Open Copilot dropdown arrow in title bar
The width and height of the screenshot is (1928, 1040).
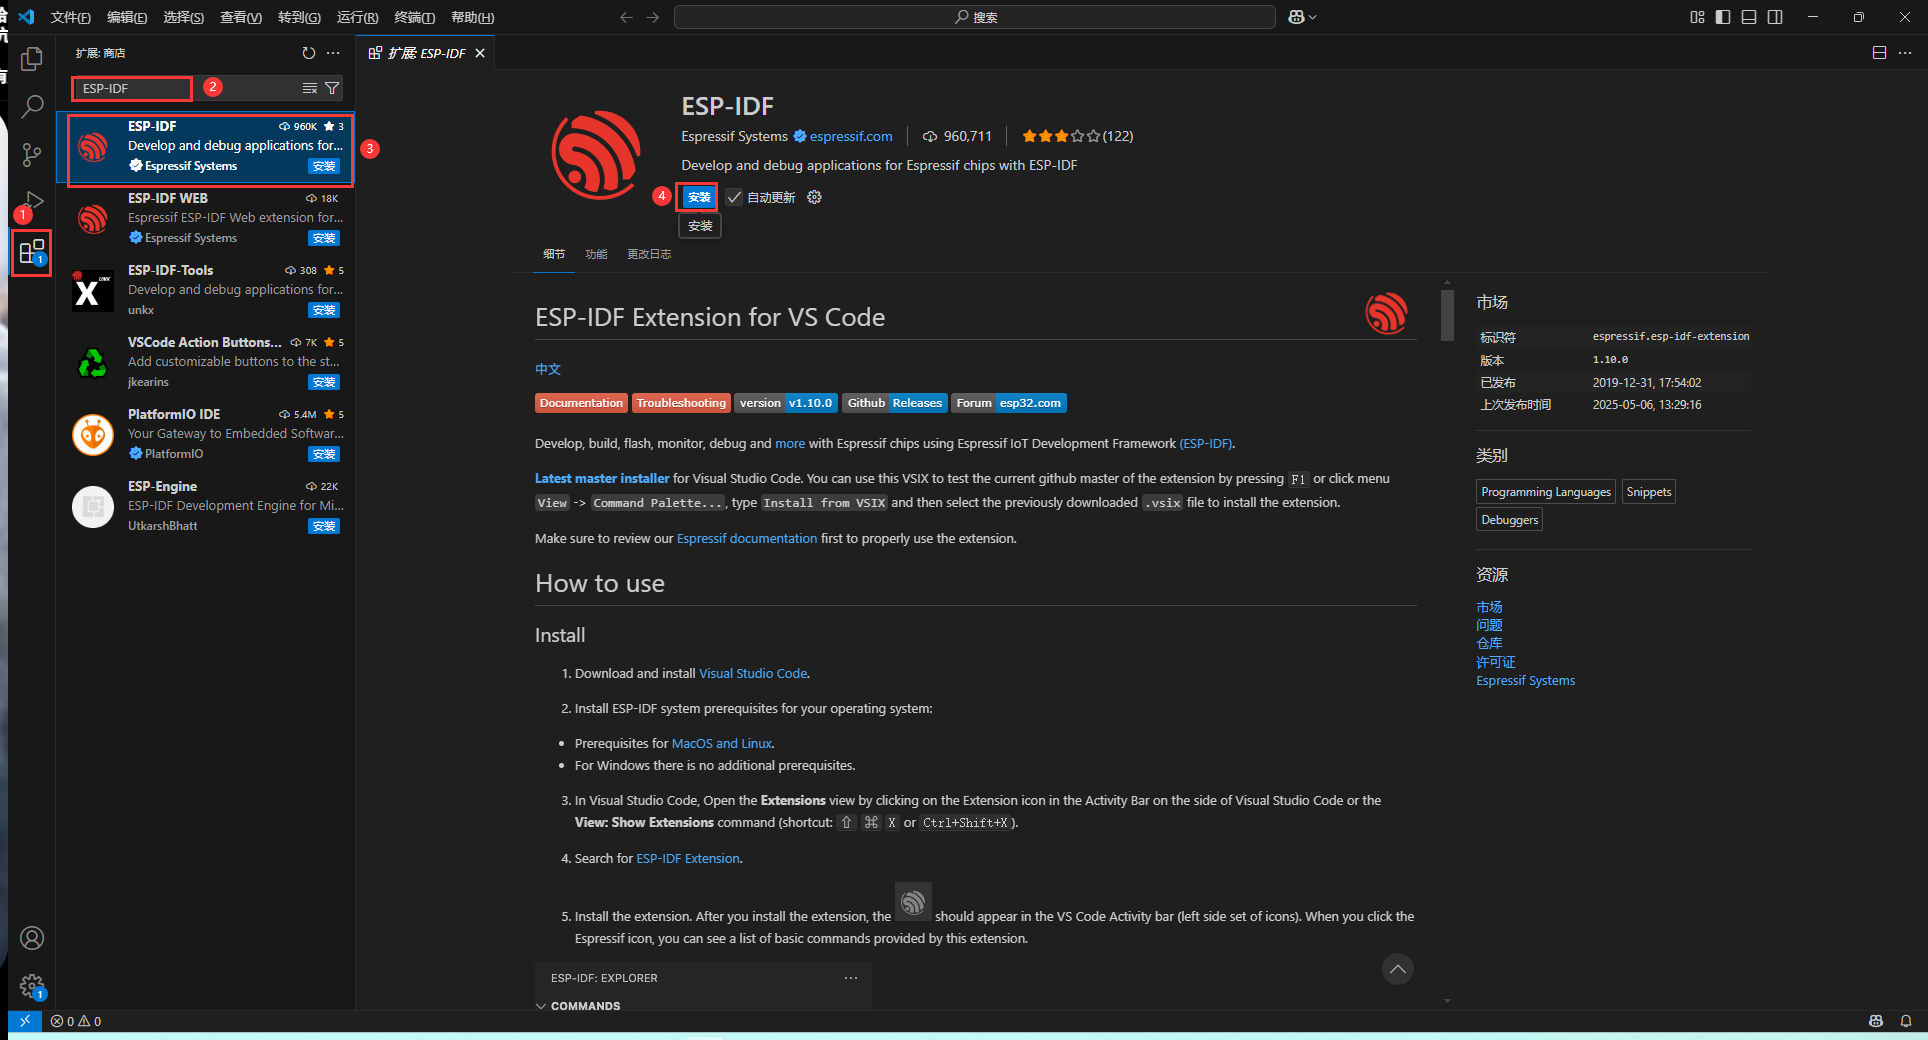click(1312, 17)
